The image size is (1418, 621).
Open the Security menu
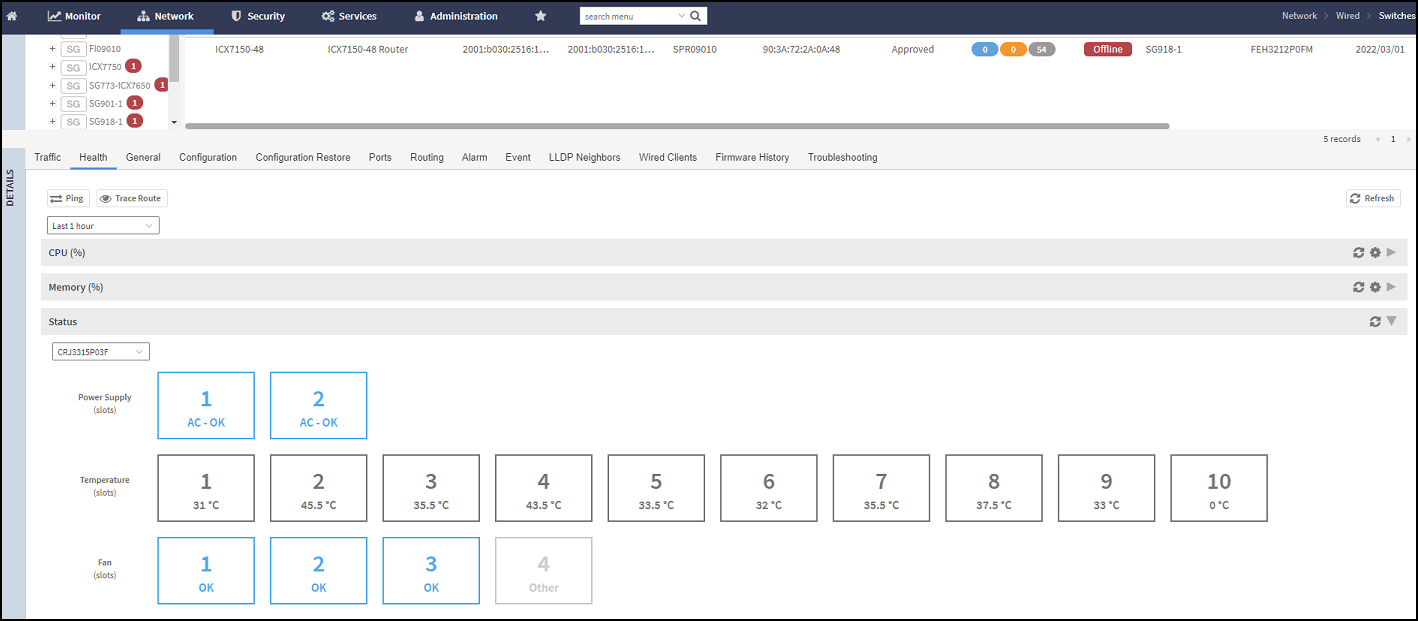pos(258,16)
